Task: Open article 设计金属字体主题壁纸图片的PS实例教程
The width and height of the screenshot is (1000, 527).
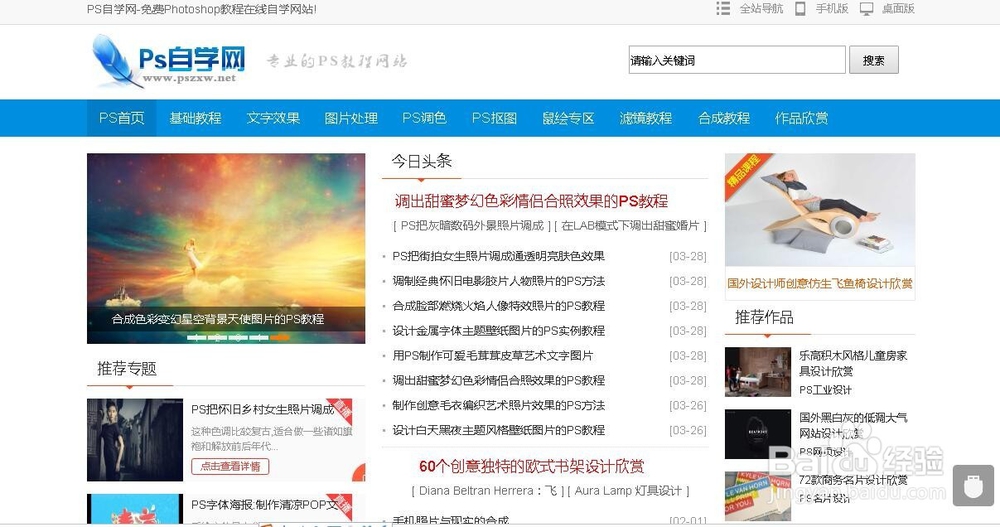Action: click(x=498, y=330)
